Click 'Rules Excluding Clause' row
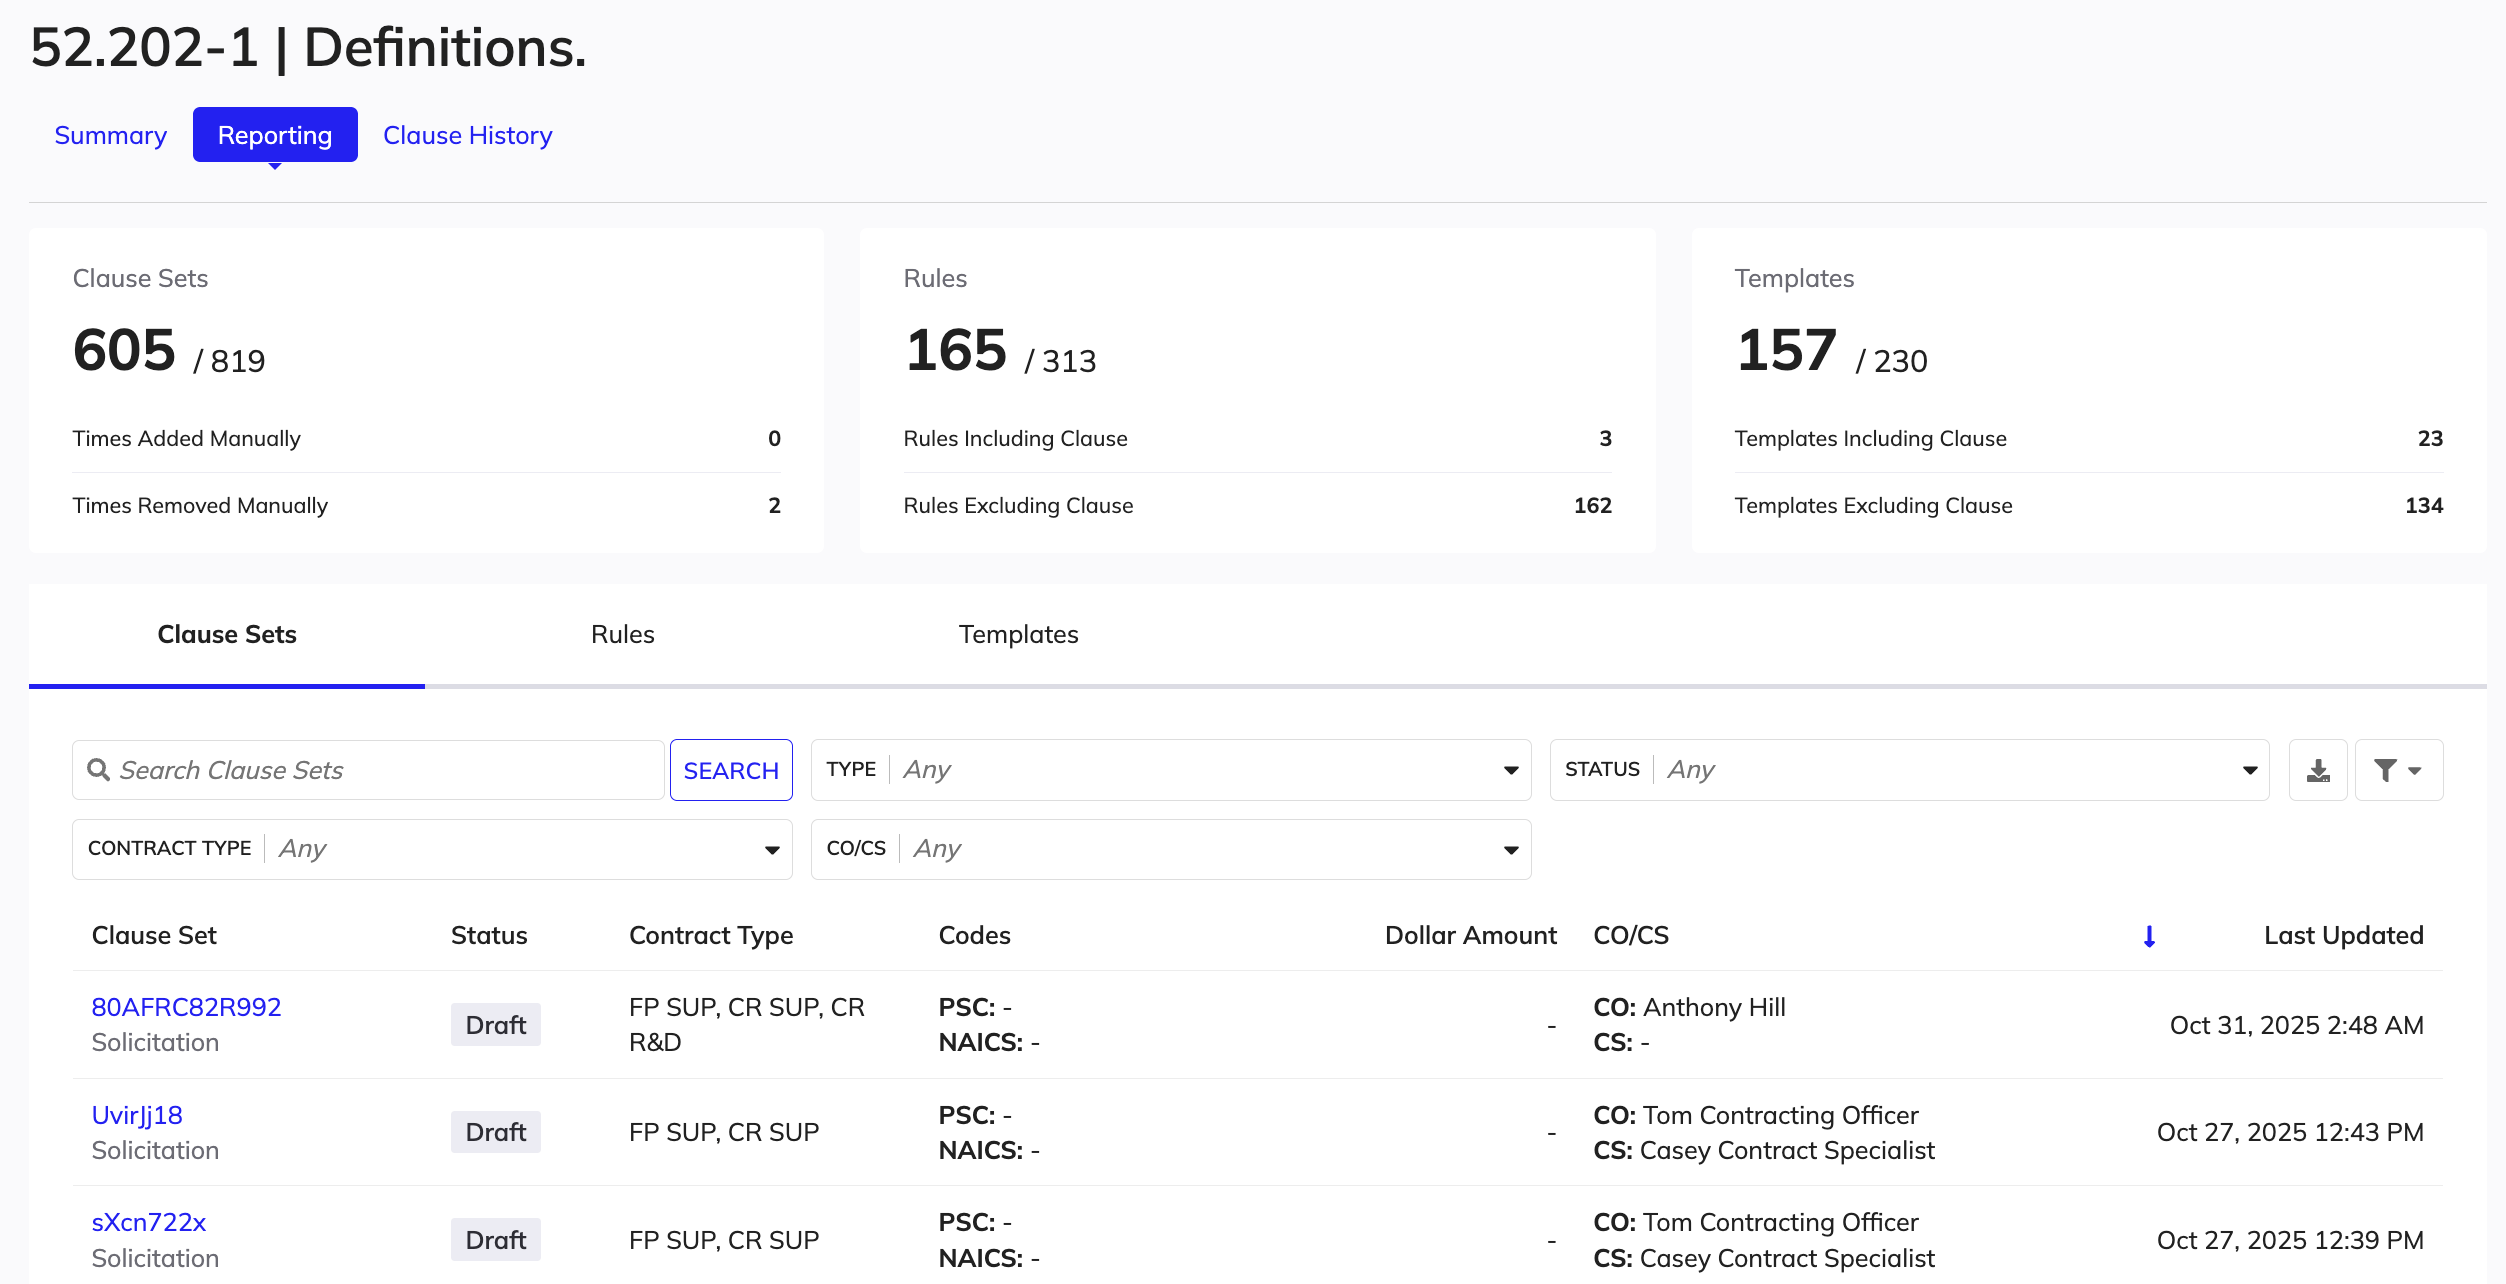The image size is (2506, 1284). pos(1257,506)
